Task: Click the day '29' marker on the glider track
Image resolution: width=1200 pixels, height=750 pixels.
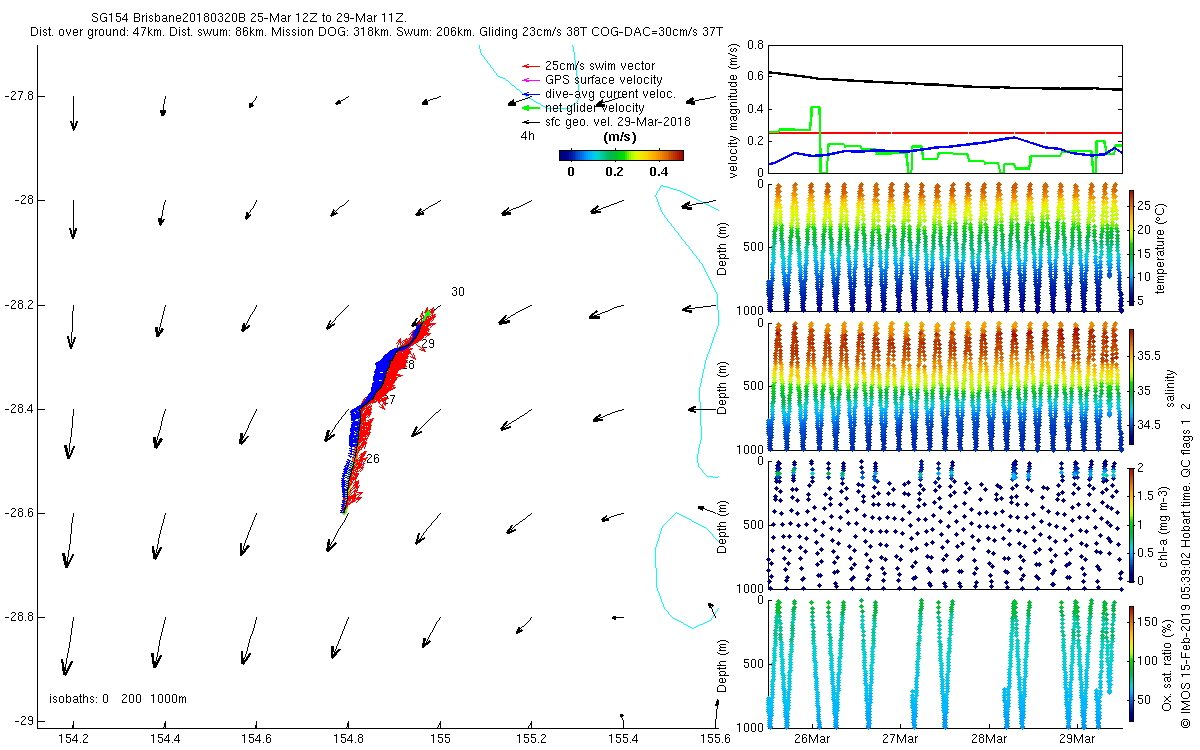Action: pos(428,344)
